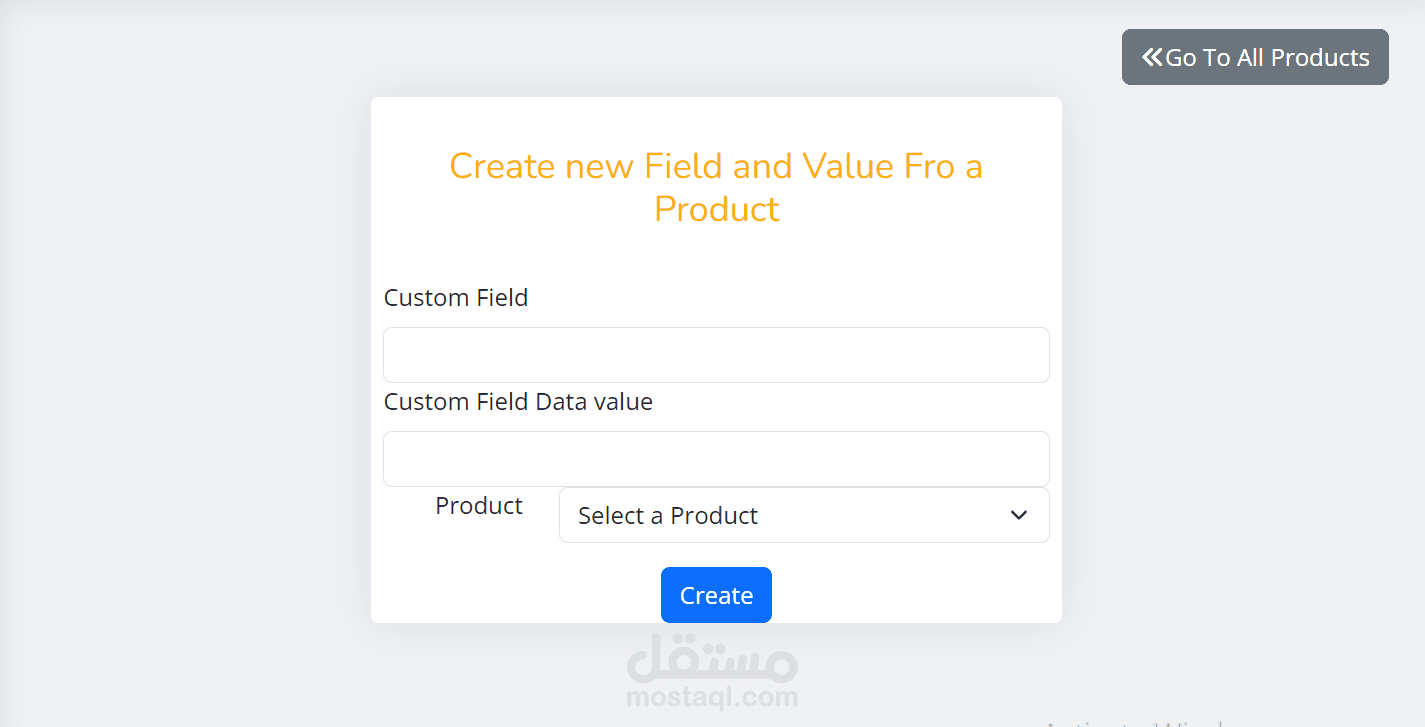Focus the Custom Field text box

click(x=716, y=355)
